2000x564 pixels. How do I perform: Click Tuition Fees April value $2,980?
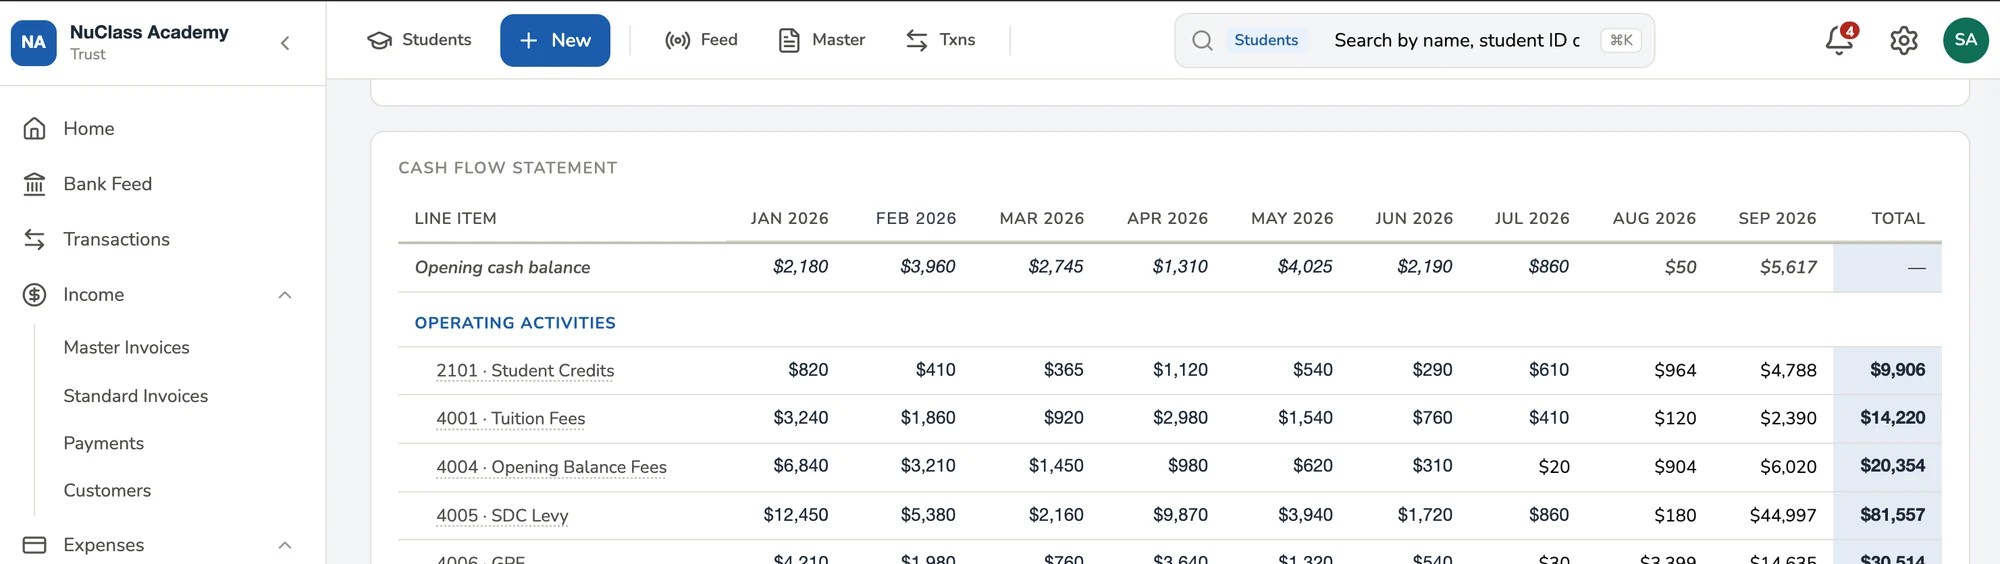pos(1180,418)
